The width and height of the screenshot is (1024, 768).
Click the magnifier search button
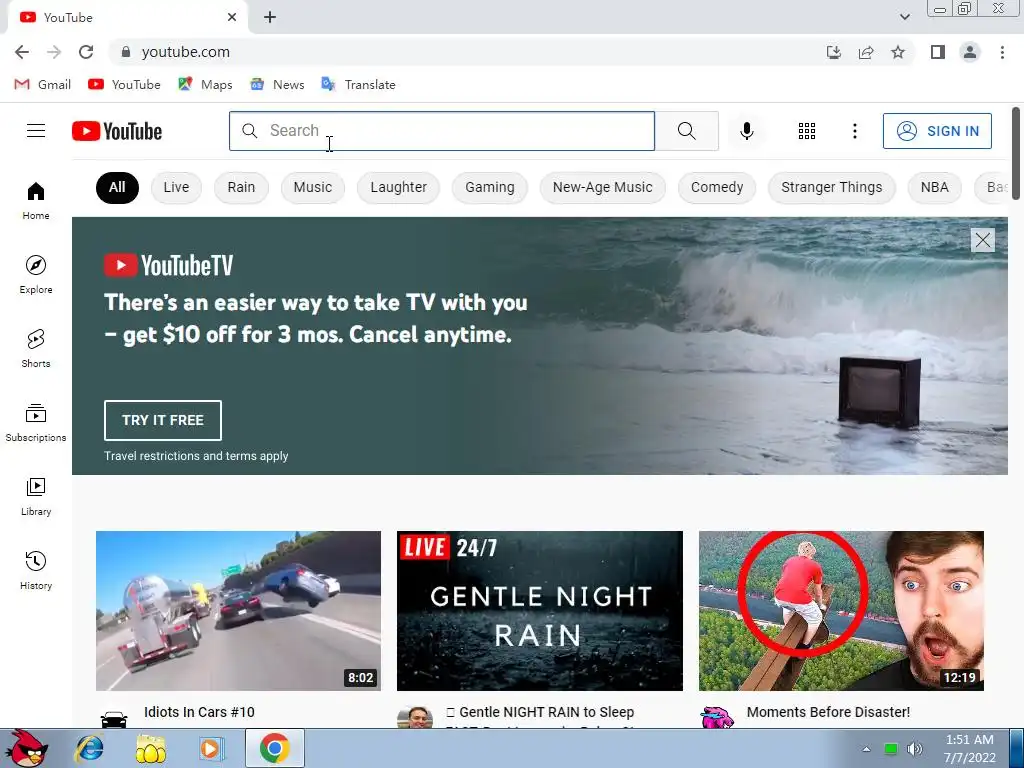point(686,131)
